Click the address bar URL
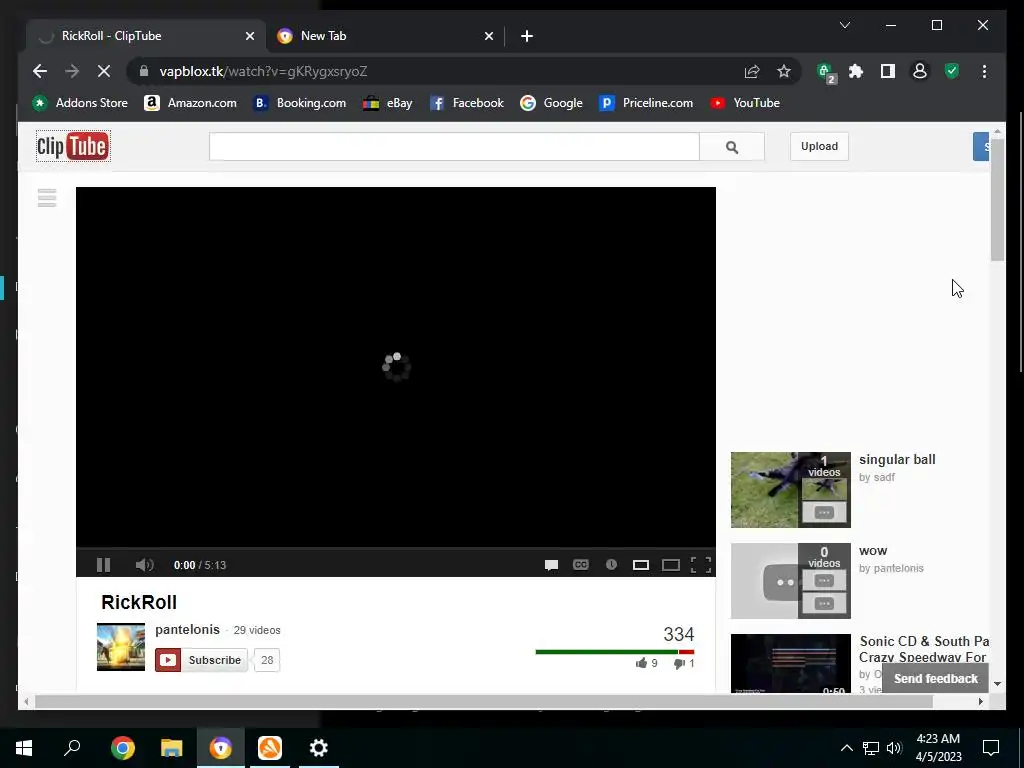The height and width of the screenshot is (768, 1024). [263, 71]
